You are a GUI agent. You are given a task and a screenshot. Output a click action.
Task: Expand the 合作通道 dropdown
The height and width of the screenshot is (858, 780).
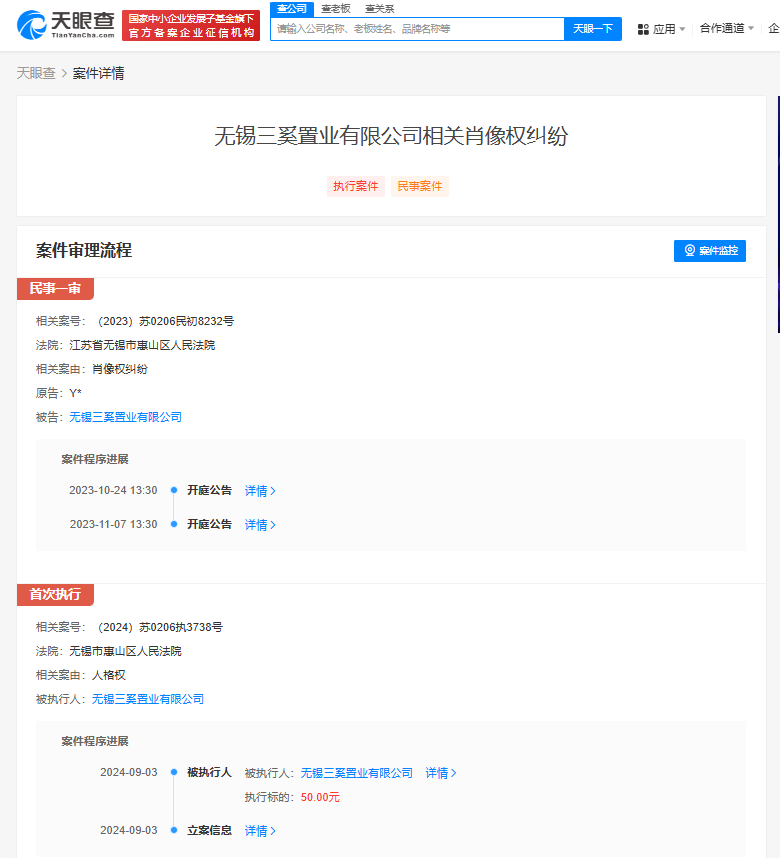727,28
